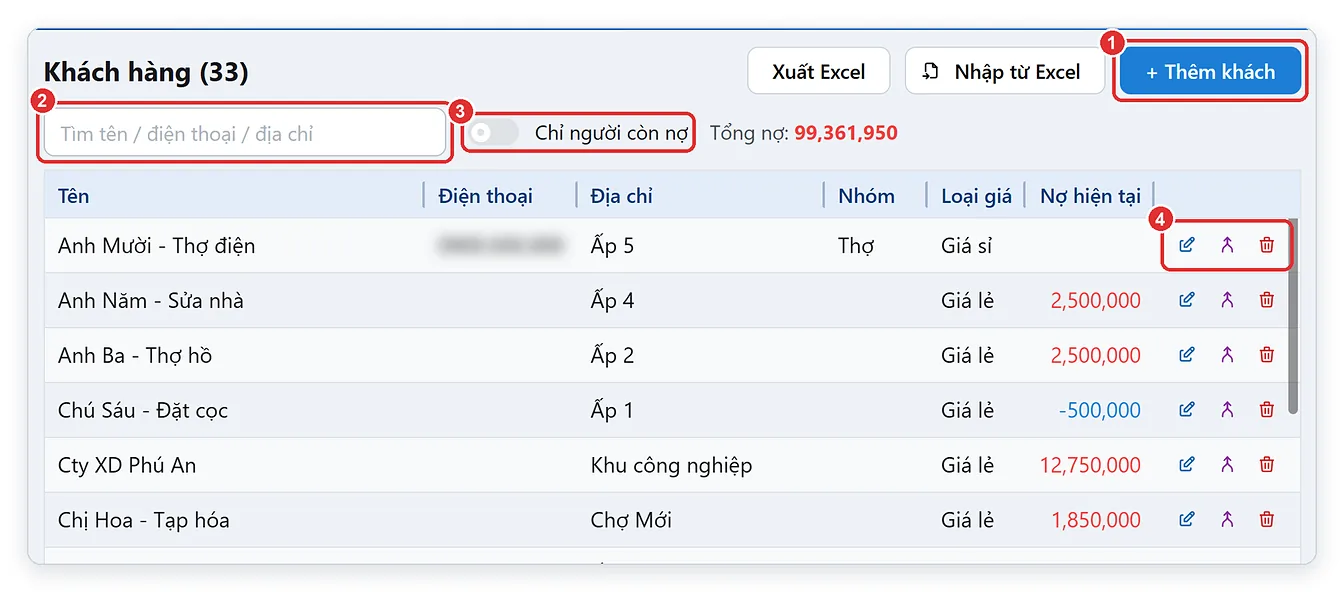Select the Anh Năm - Sửa nhà name cell
The width and height of the screenshot is (1344, 592).
(x=151, y=301)
